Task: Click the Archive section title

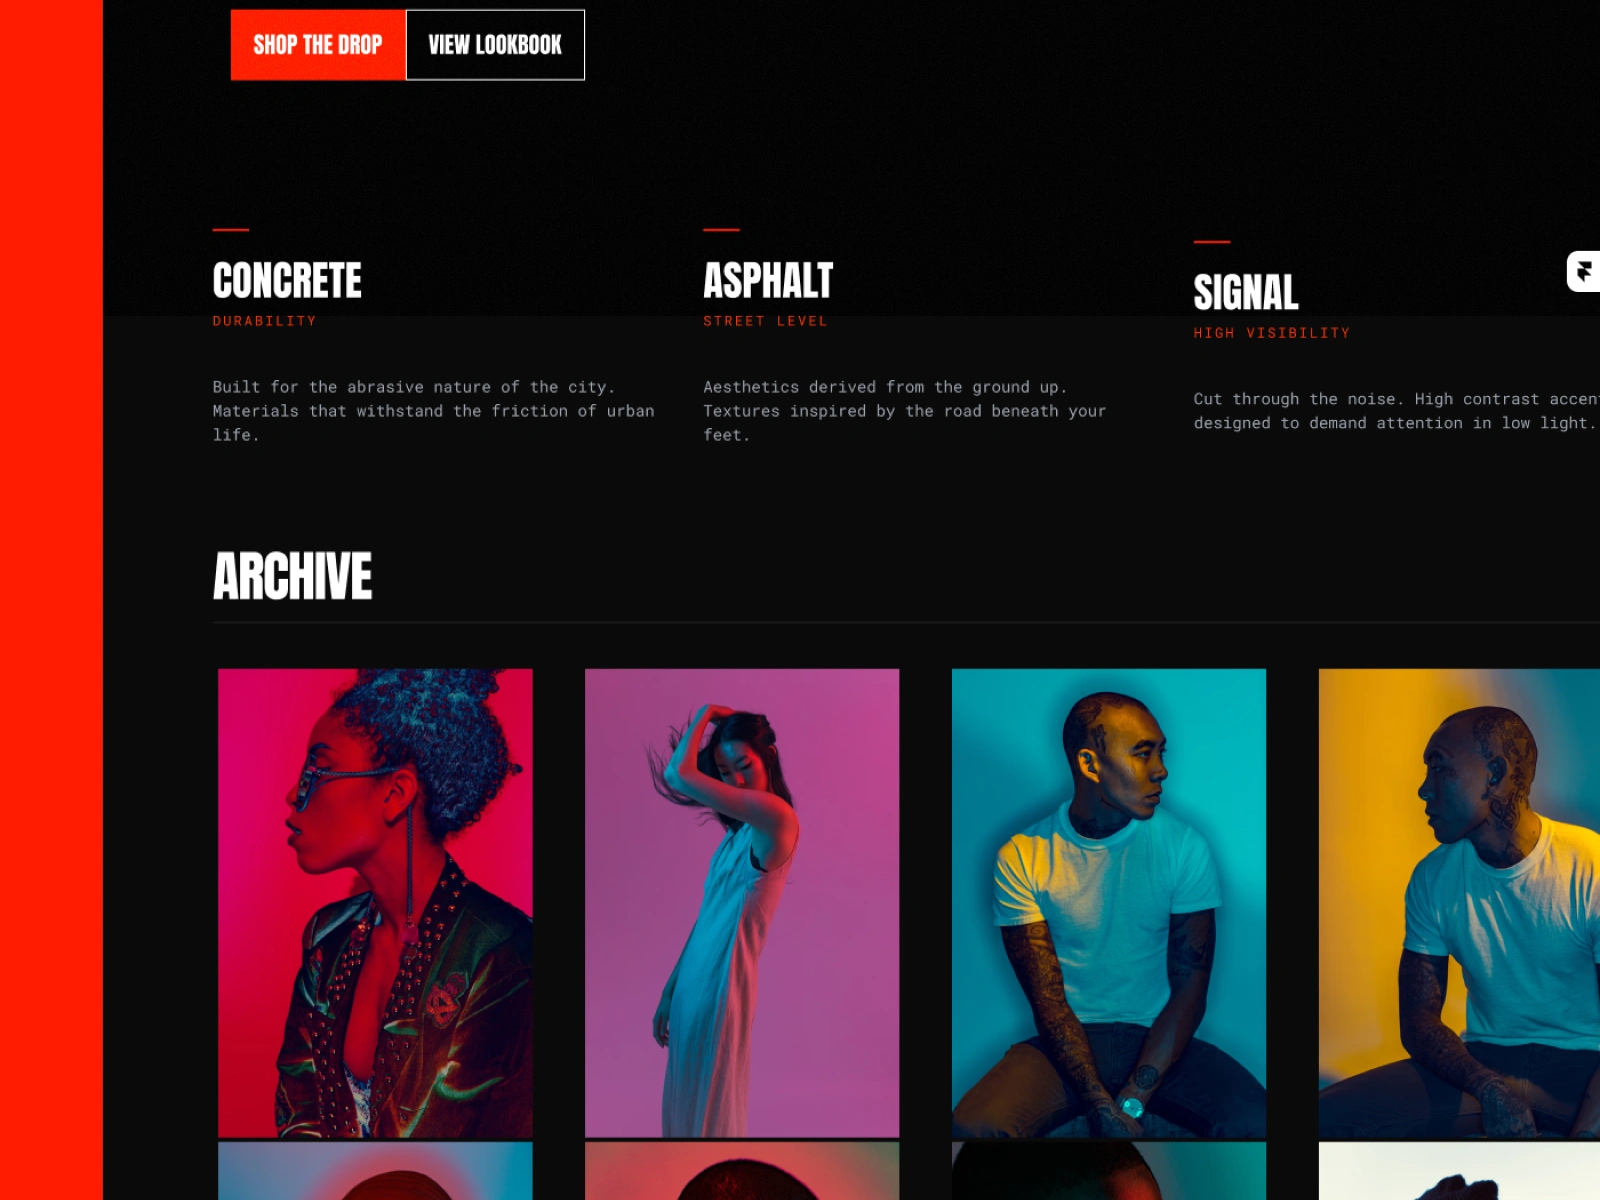Action: [x=292, y=576]
